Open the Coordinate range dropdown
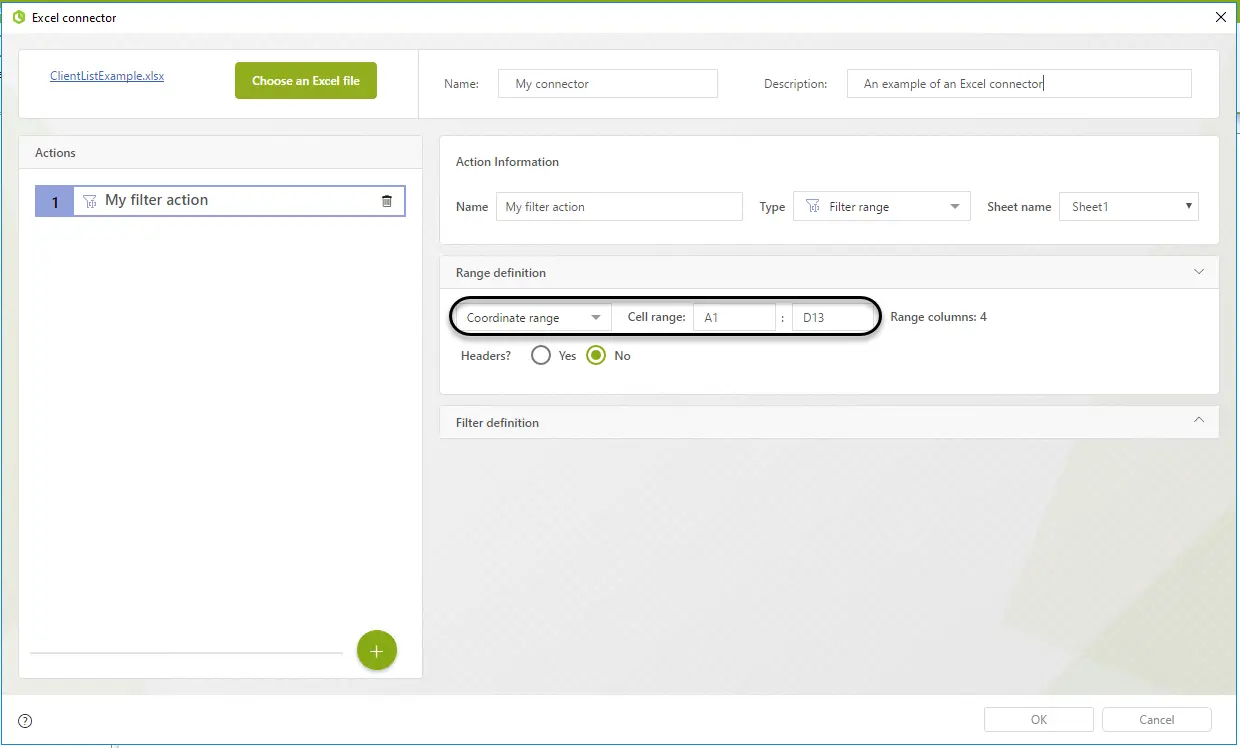This screenshot has width=1240, height=748. click(532, 318)
